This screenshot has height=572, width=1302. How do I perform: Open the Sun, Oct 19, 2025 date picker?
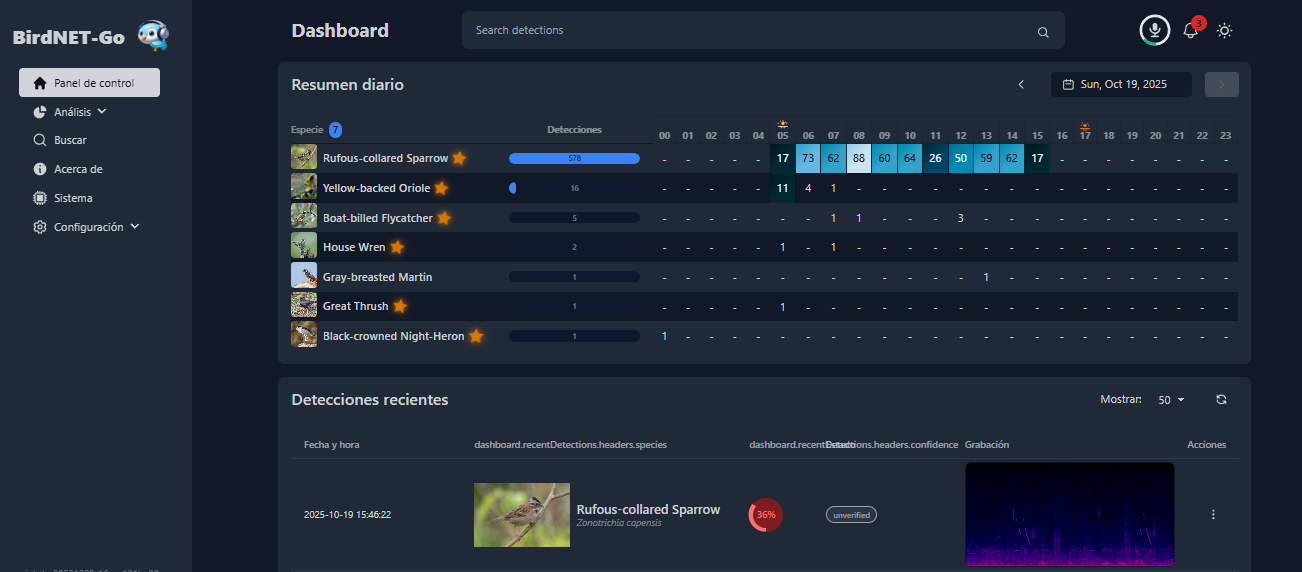click(x=1121, y=85)
